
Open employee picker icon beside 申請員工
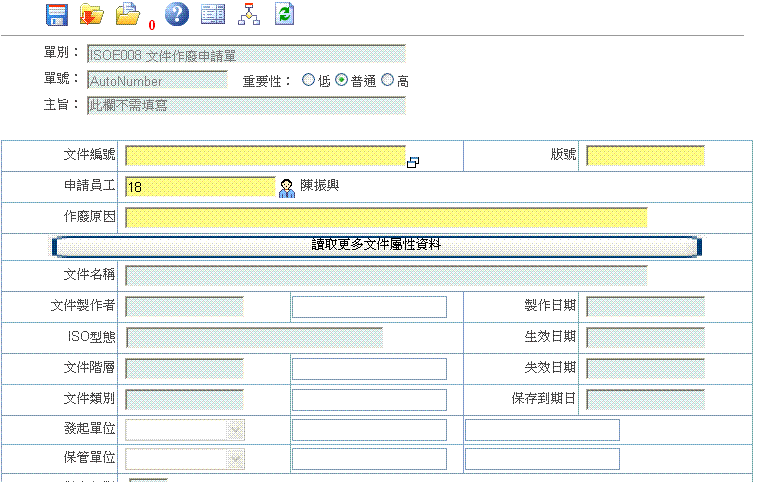click(287, 187)
